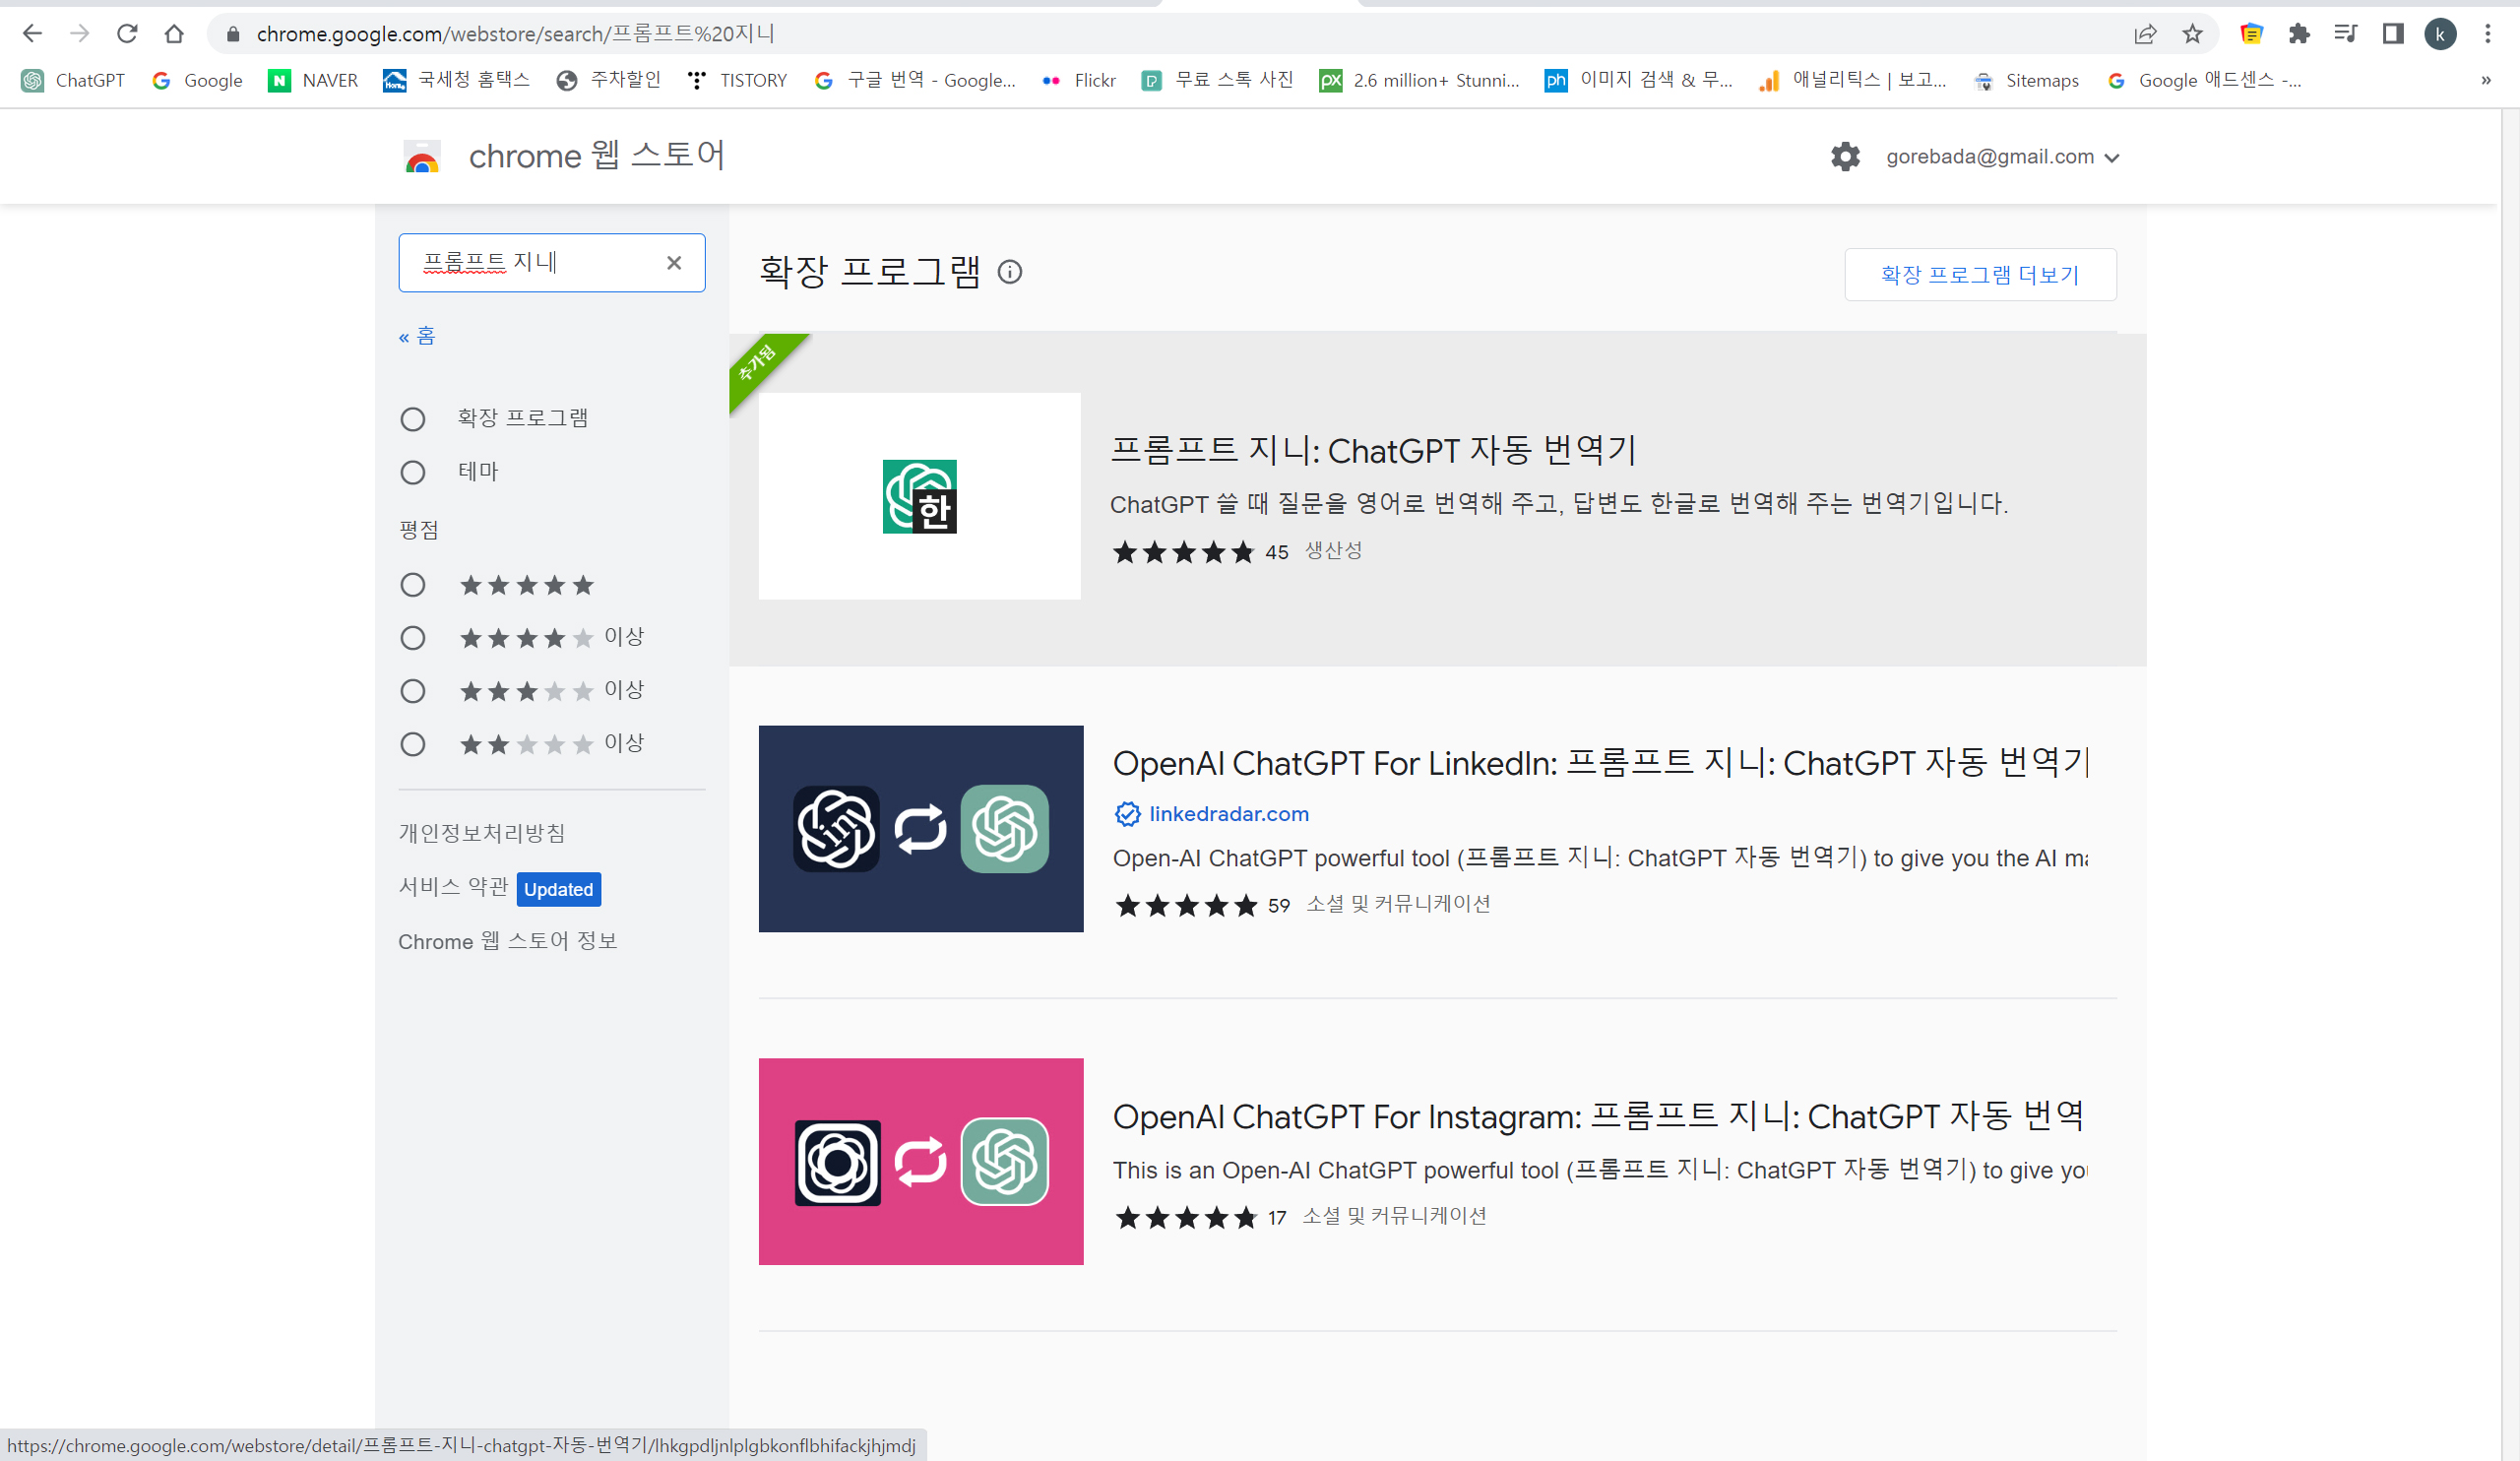
Task: Click the 확장 프로그램 더보기 button
Action: point(1980,274)
